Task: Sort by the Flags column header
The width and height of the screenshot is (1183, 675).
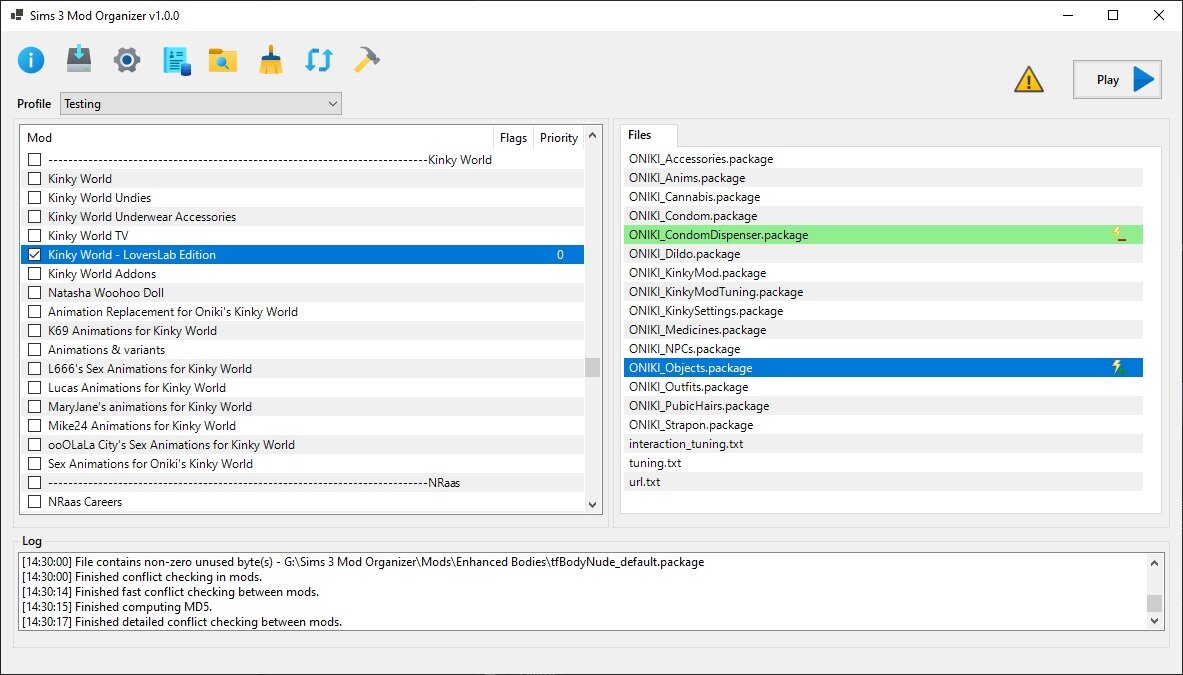Action: coord(513,137)
